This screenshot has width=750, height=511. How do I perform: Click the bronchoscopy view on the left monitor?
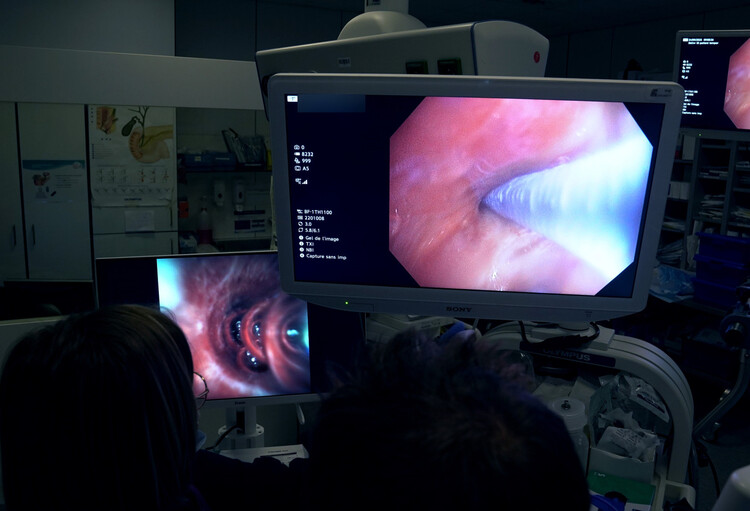click(234, 320)
